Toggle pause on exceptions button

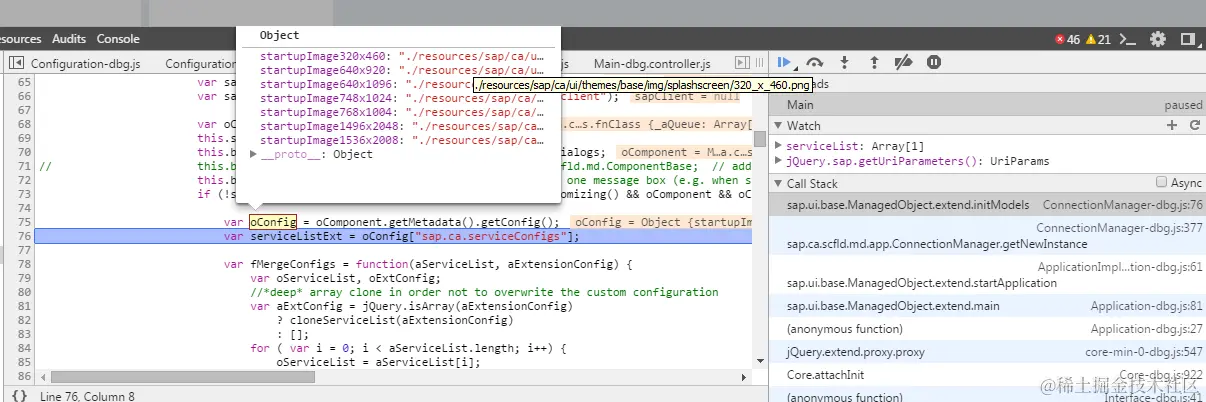coord(933,62)
